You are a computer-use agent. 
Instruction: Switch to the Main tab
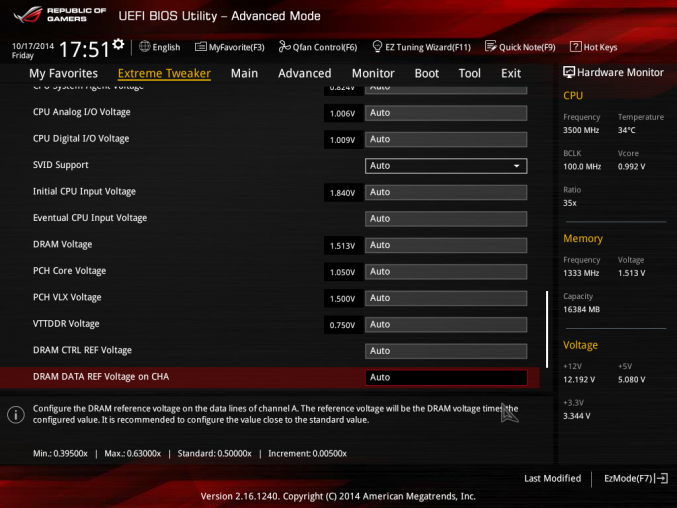(244, 73)
